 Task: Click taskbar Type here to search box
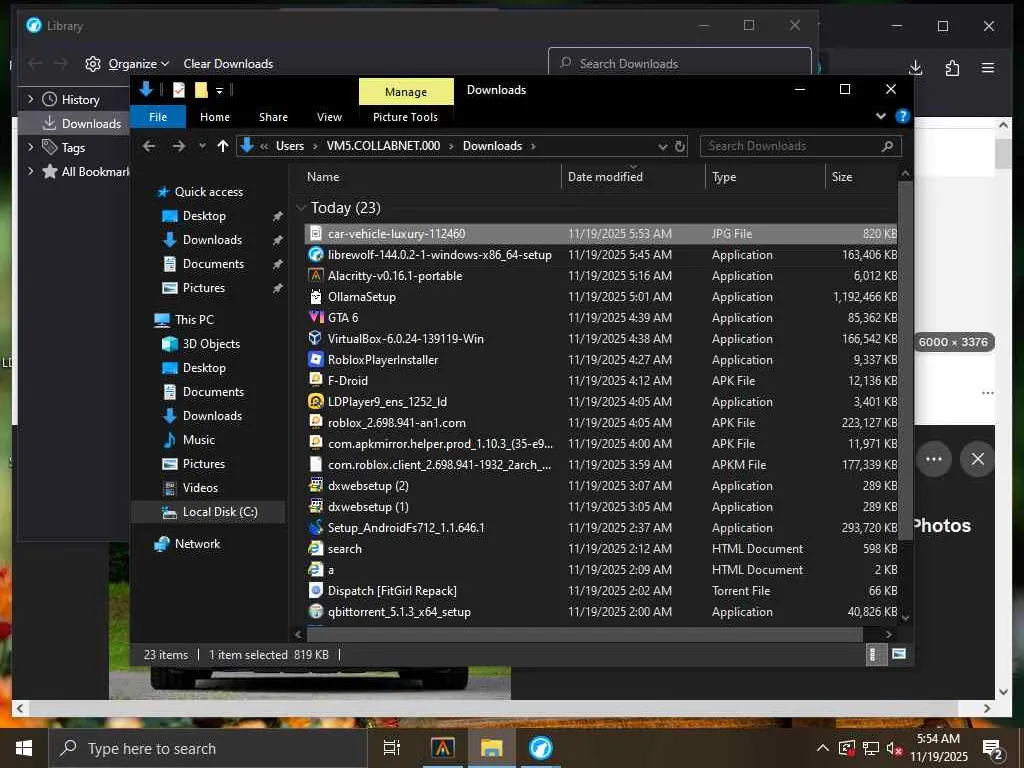click(x=208, y=748)
